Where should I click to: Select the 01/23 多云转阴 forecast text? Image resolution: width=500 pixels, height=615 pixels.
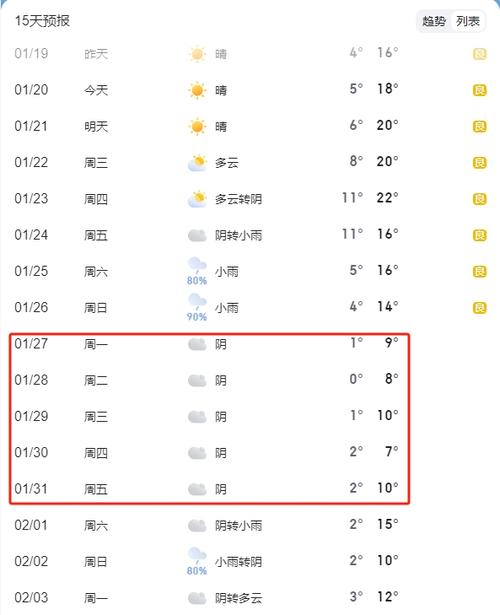238,199
